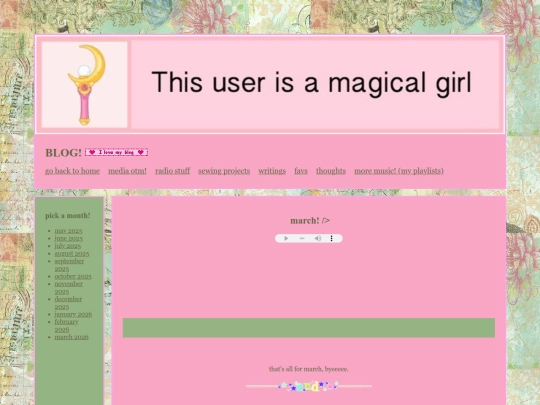This screenshot has height=405, width=540.
Task: Select july 2025 in month list
Action: 68,246
